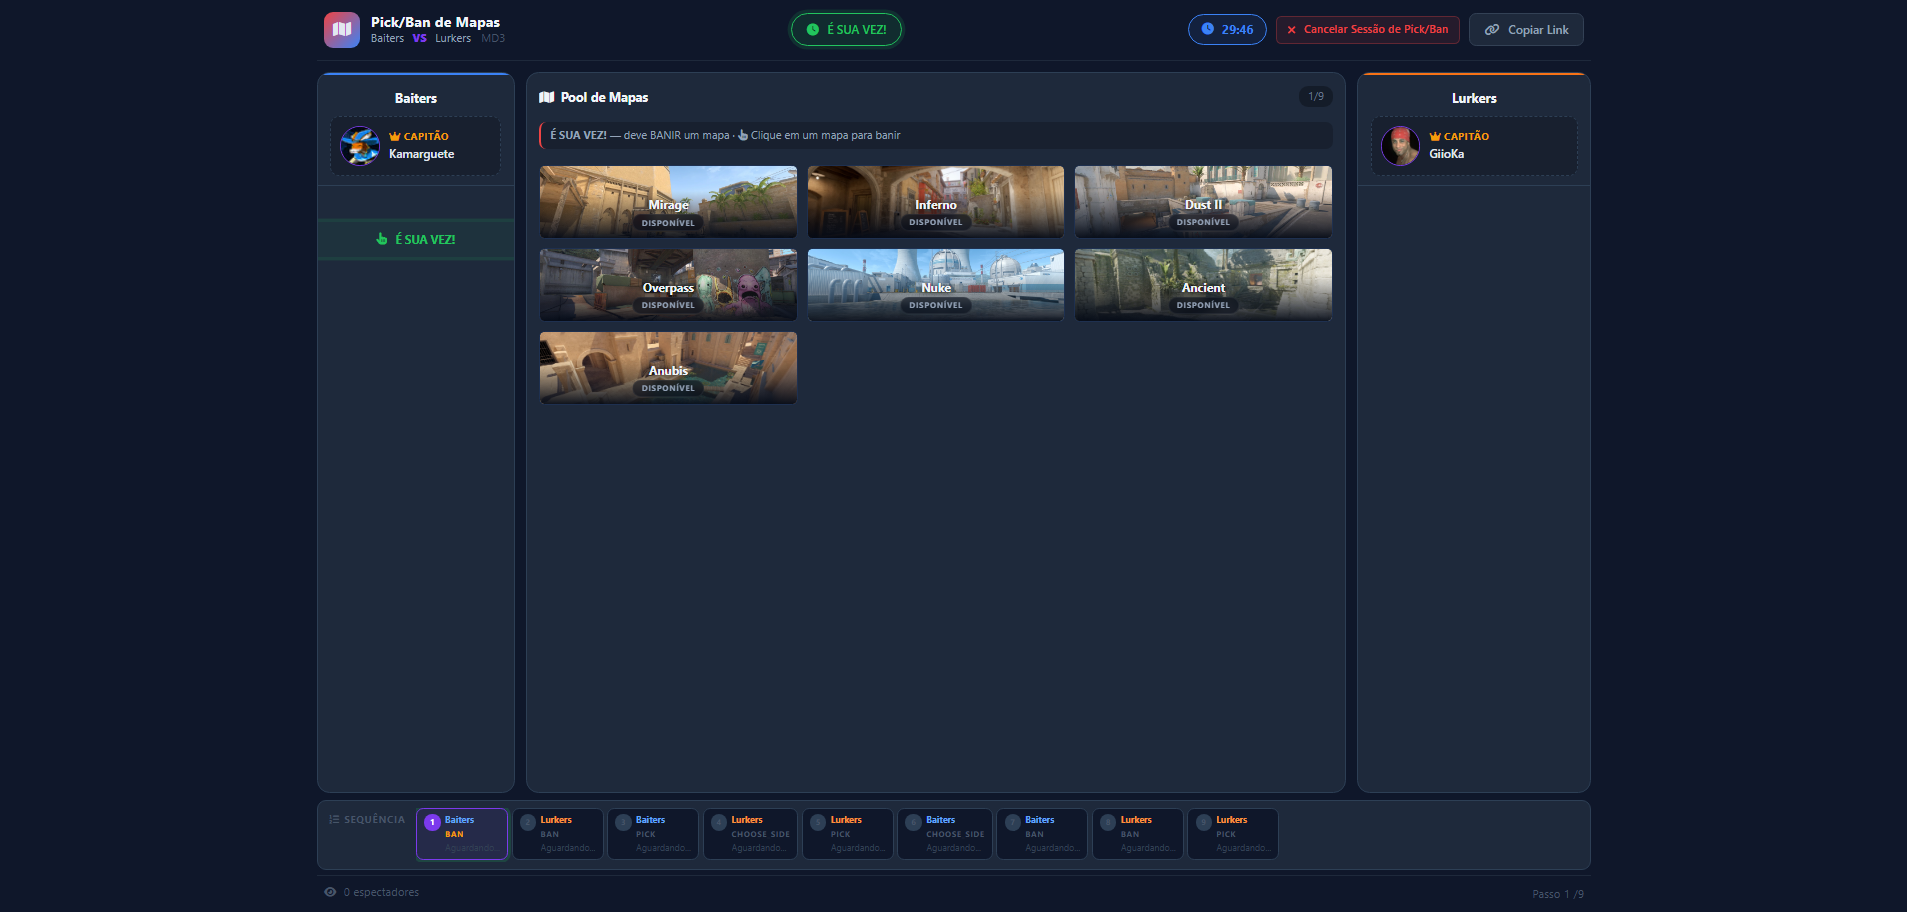Click GioKa's captain avatar
Image resolution: width=1907 pixels, height=912 pixels.
click(x=1400, y=146)
